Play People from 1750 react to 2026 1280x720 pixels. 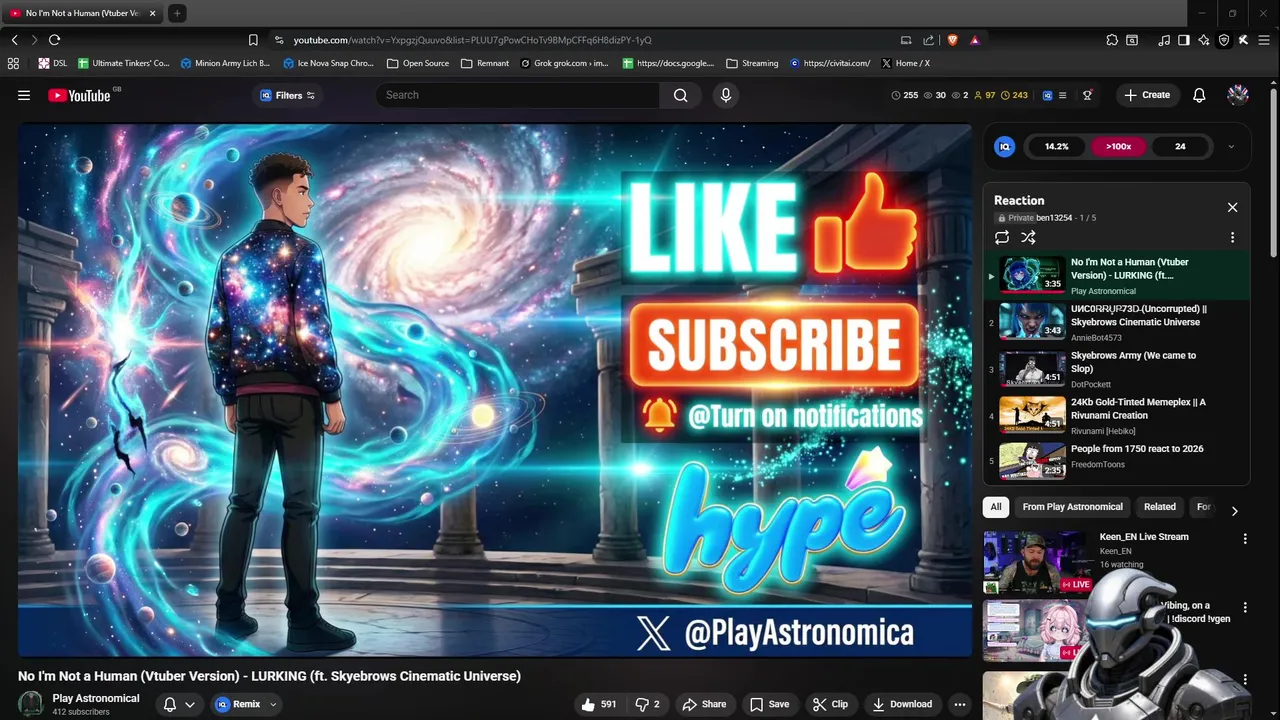1117,460
